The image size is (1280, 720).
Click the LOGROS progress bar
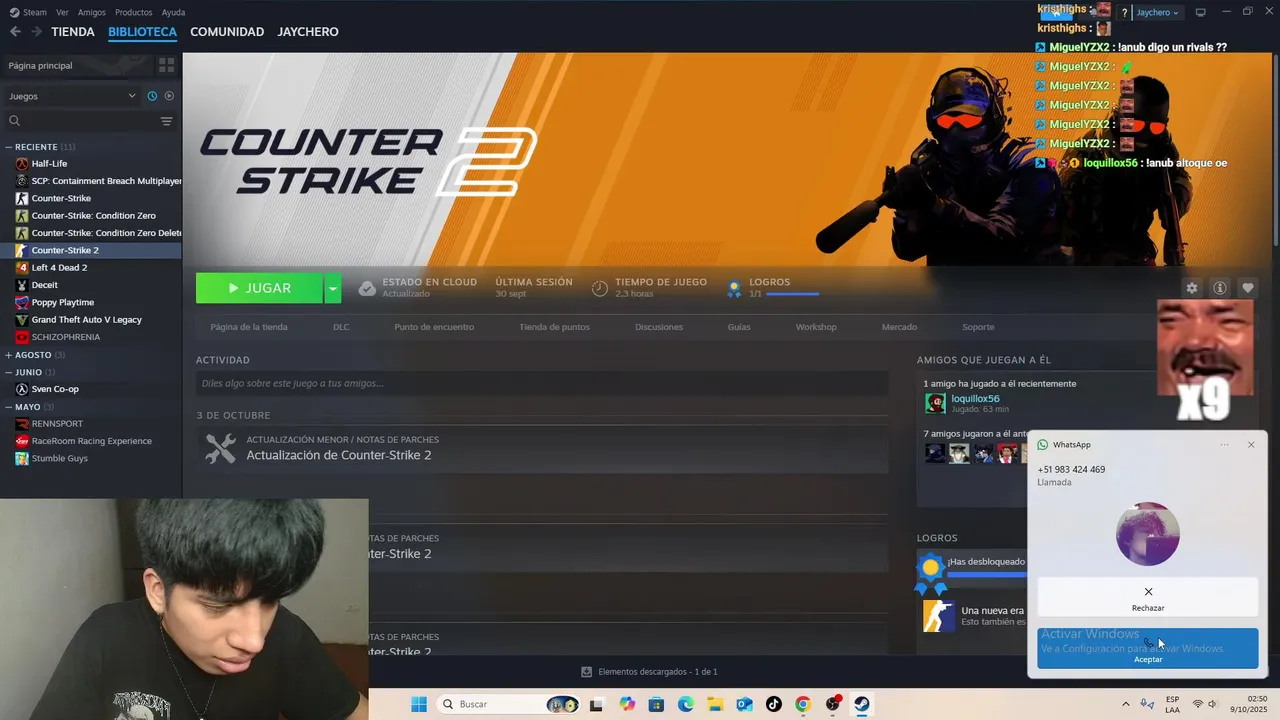click(x=792, y=294)
